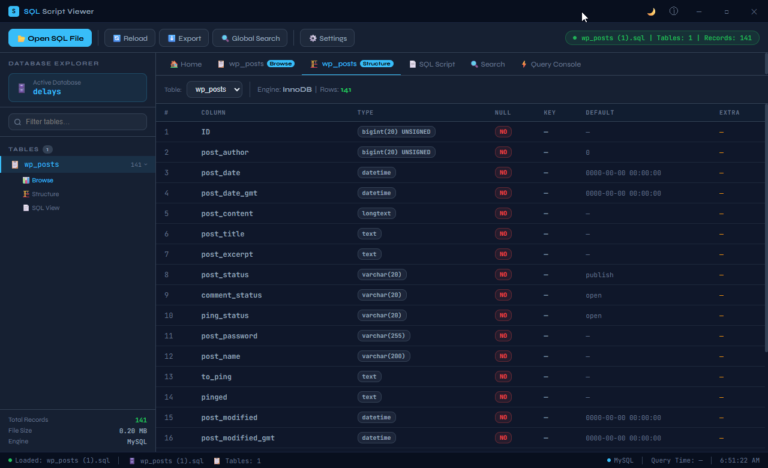Click the Home tab house icon

(x=174, y=64)
